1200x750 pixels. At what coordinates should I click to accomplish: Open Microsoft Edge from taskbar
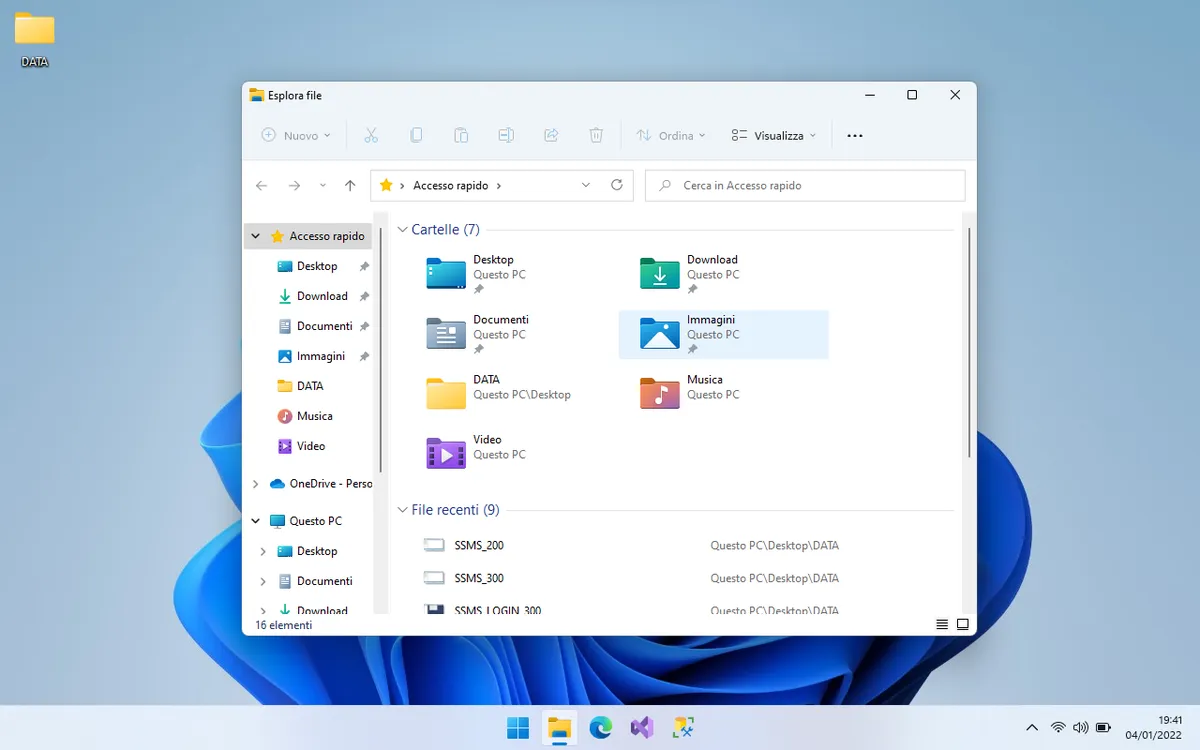tap(600, 727)
